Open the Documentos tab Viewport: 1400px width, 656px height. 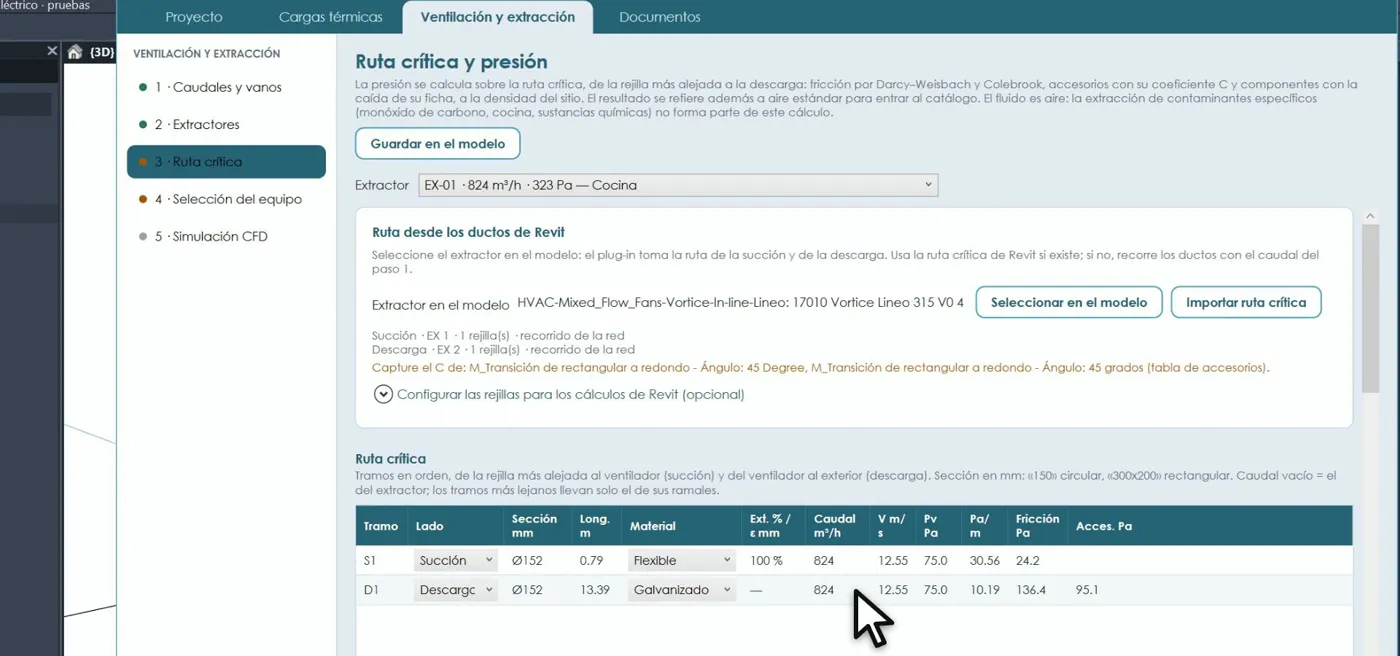coord(659,17)
